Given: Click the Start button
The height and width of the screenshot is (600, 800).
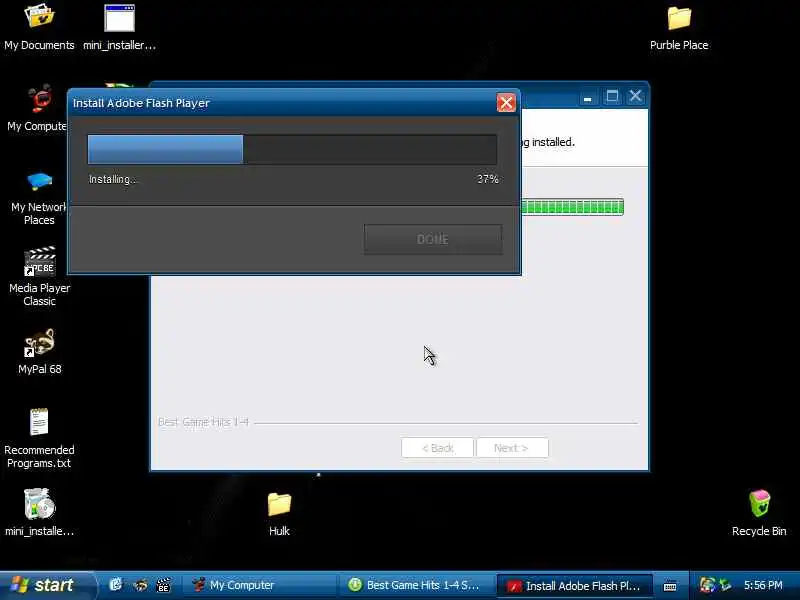Looking at the screenshot, I should (46, 585).
